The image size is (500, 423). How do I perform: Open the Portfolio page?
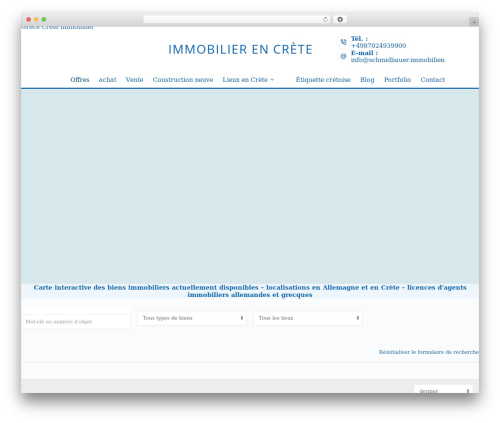click(x=397, y=80)
